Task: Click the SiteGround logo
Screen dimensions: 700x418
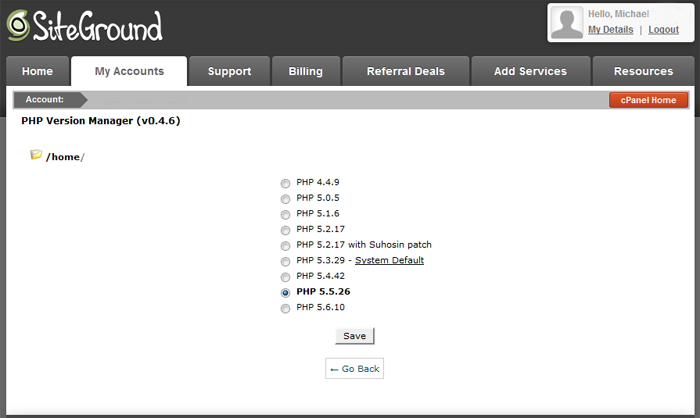Action: tap(85, 26)
